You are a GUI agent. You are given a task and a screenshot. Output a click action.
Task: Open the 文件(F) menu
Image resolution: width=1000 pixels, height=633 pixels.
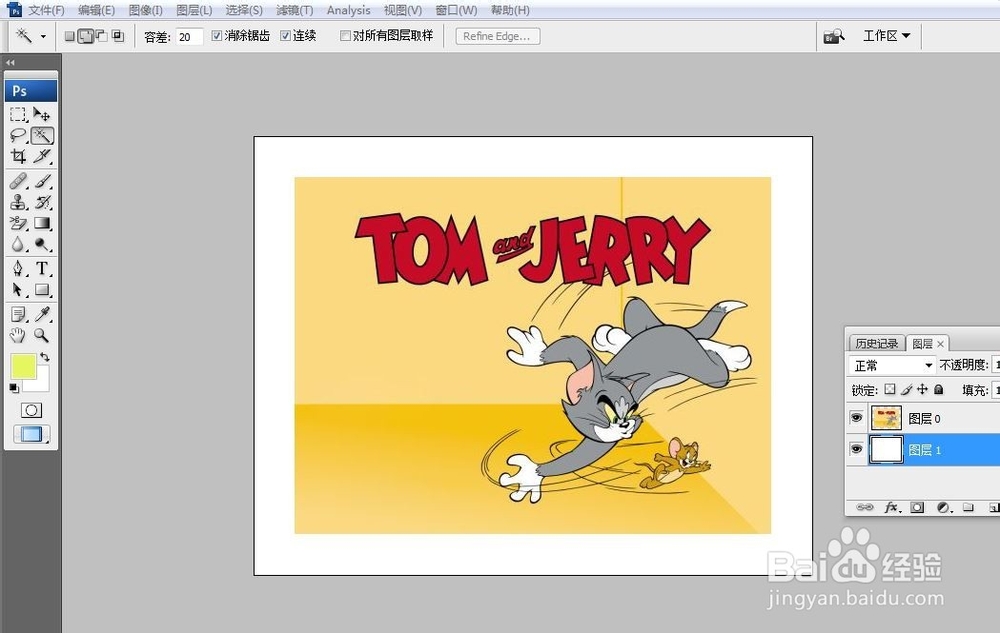(x=47, y=10)
